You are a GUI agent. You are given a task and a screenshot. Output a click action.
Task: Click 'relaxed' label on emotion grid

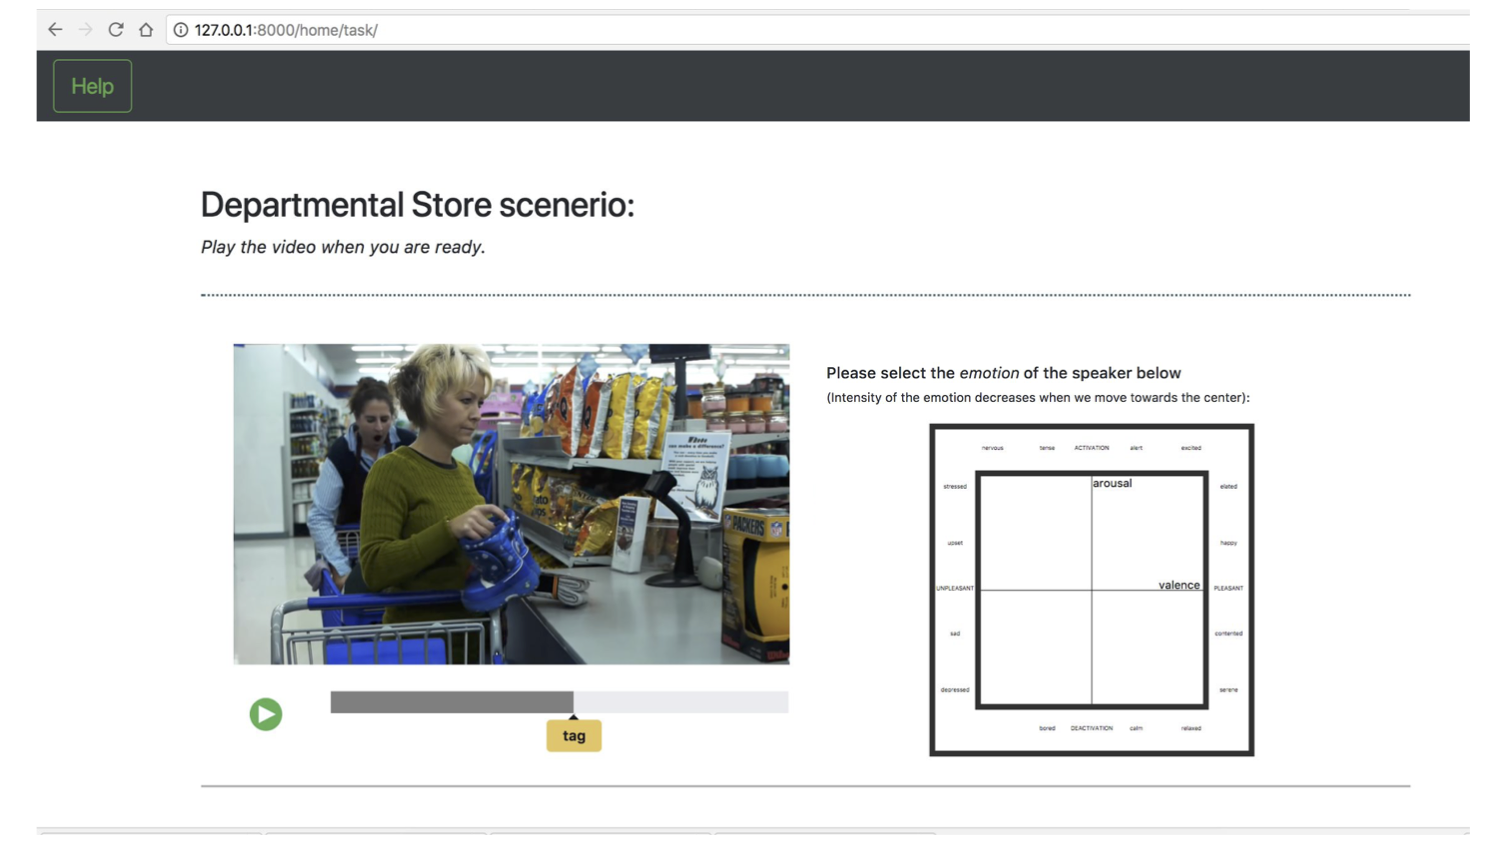(x=1191, y=728)
